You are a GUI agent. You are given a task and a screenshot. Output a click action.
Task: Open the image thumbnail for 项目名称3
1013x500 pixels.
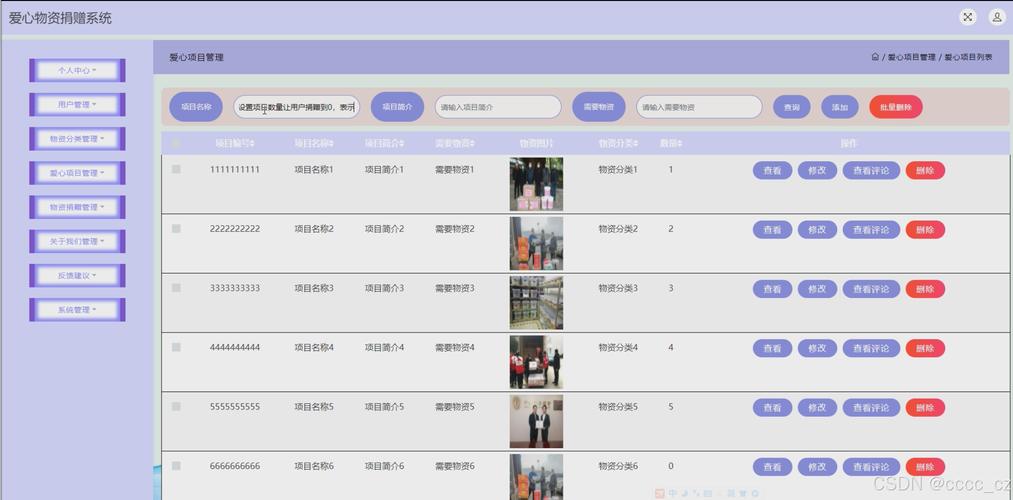point(536,303)
